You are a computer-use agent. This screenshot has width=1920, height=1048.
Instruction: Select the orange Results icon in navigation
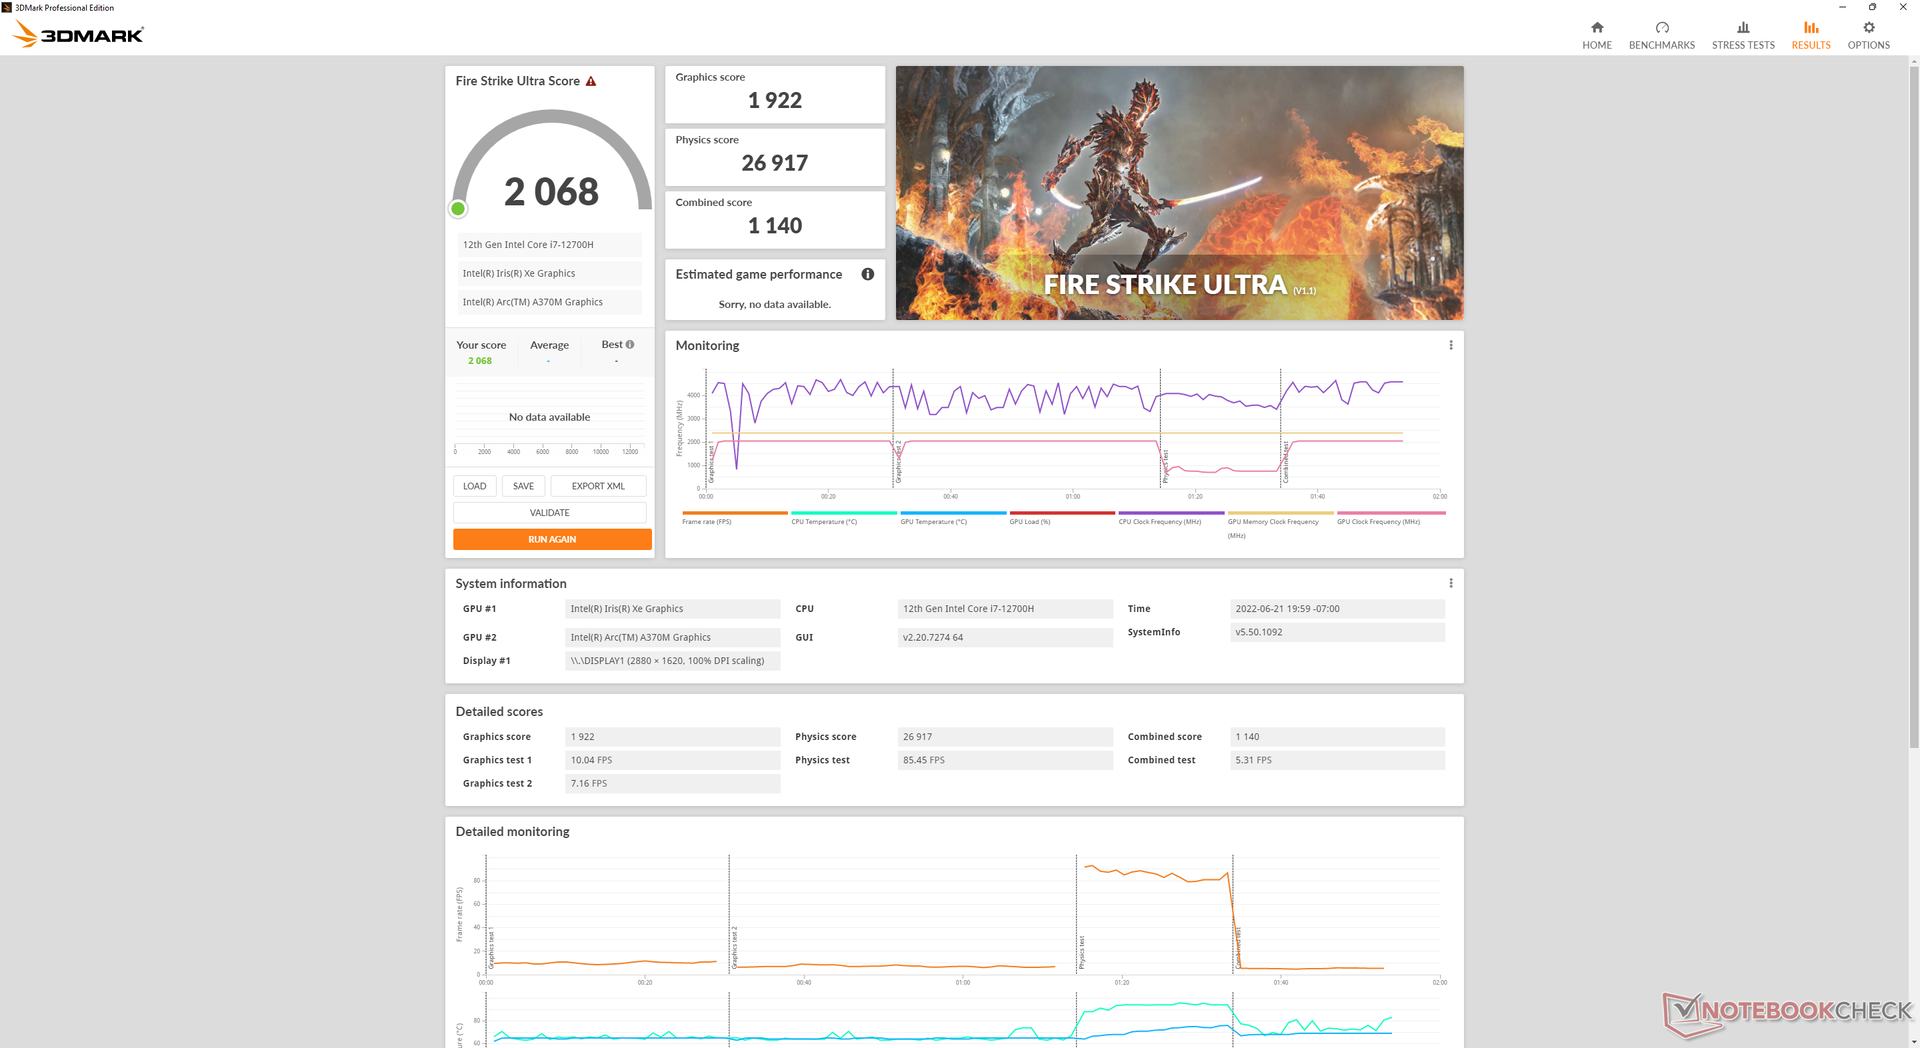(x=1811, y=28)
